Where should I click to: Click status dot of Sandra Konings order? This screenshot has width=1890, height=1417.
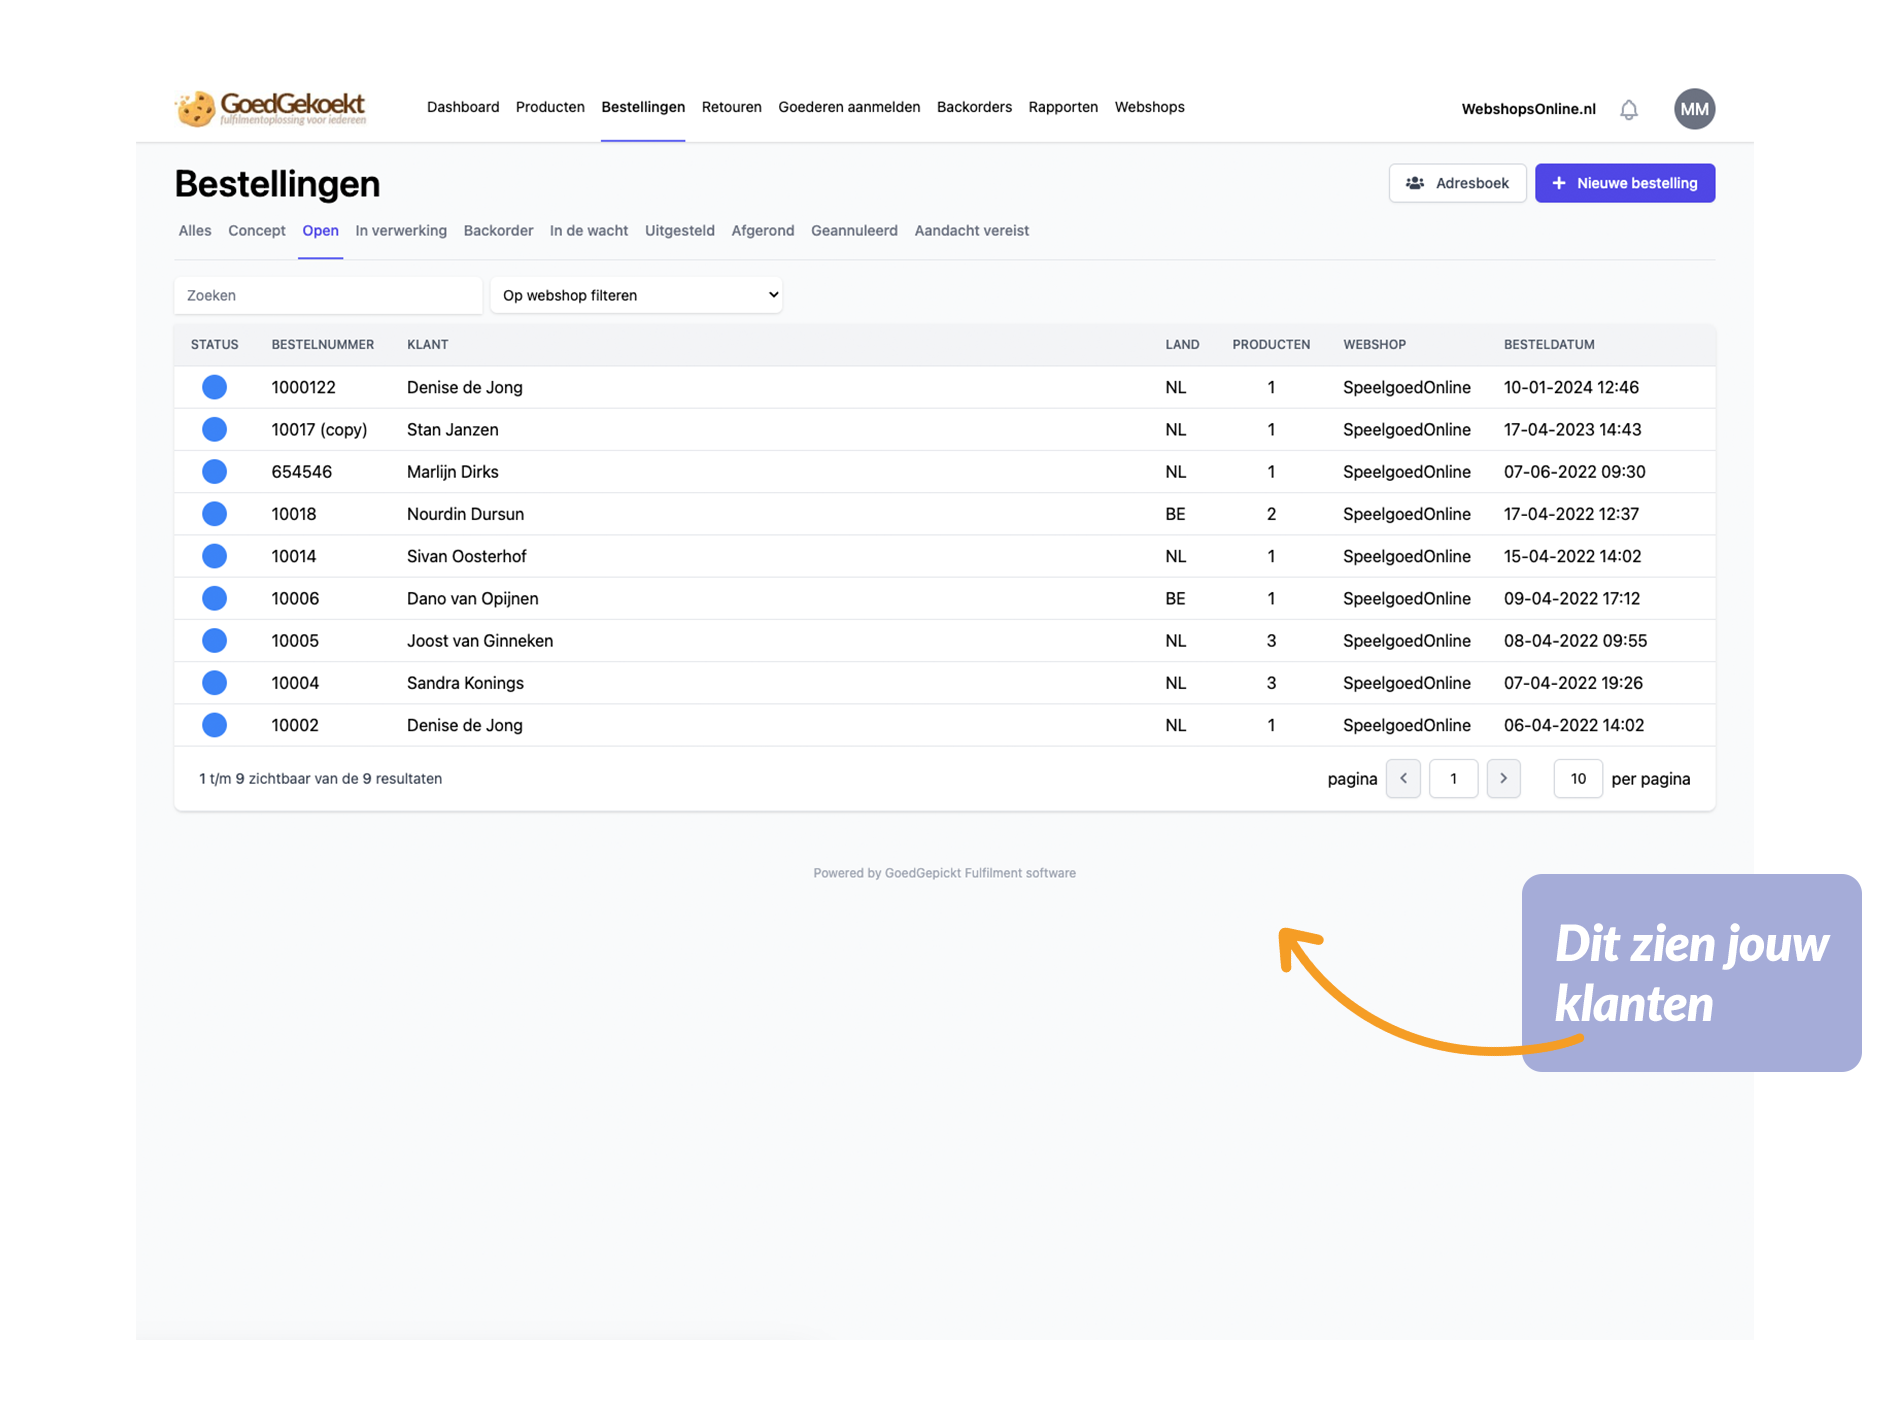click(x=214, y=683)
